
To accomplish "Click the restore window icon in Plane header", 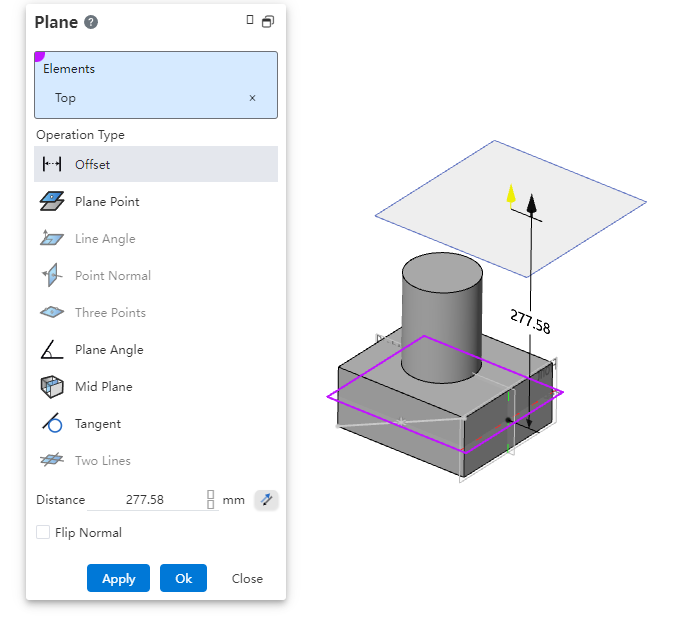I will click(x=268, y=22).
